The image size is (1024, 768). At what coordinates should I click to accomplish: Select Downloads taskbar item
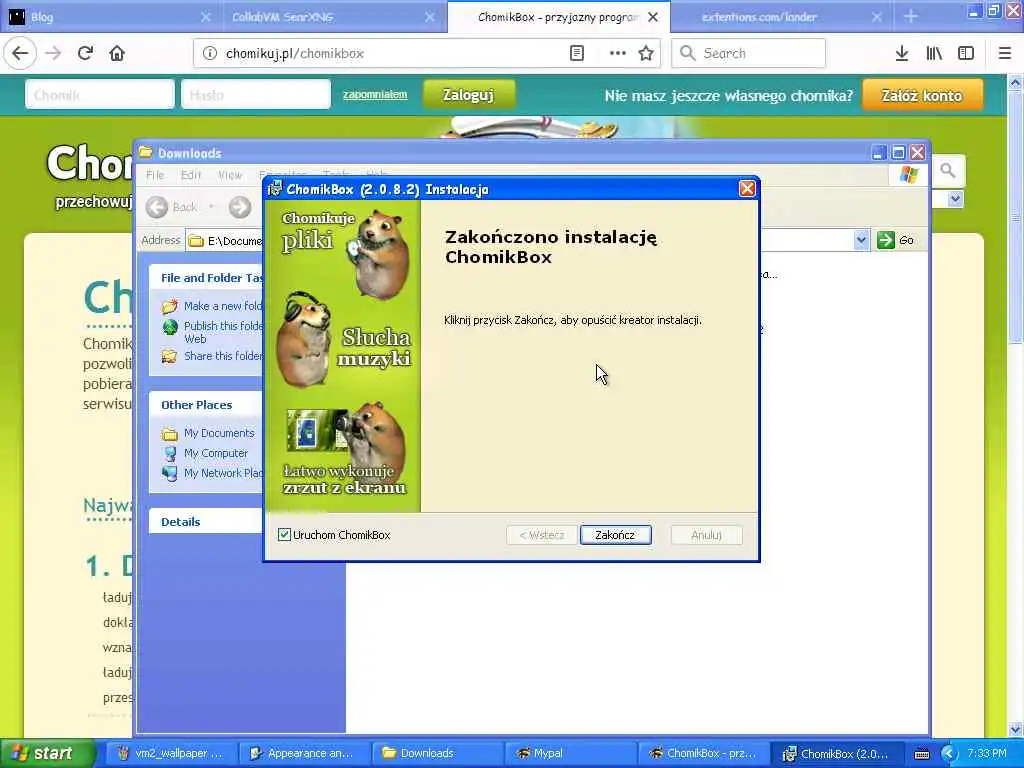click(436, 754)
